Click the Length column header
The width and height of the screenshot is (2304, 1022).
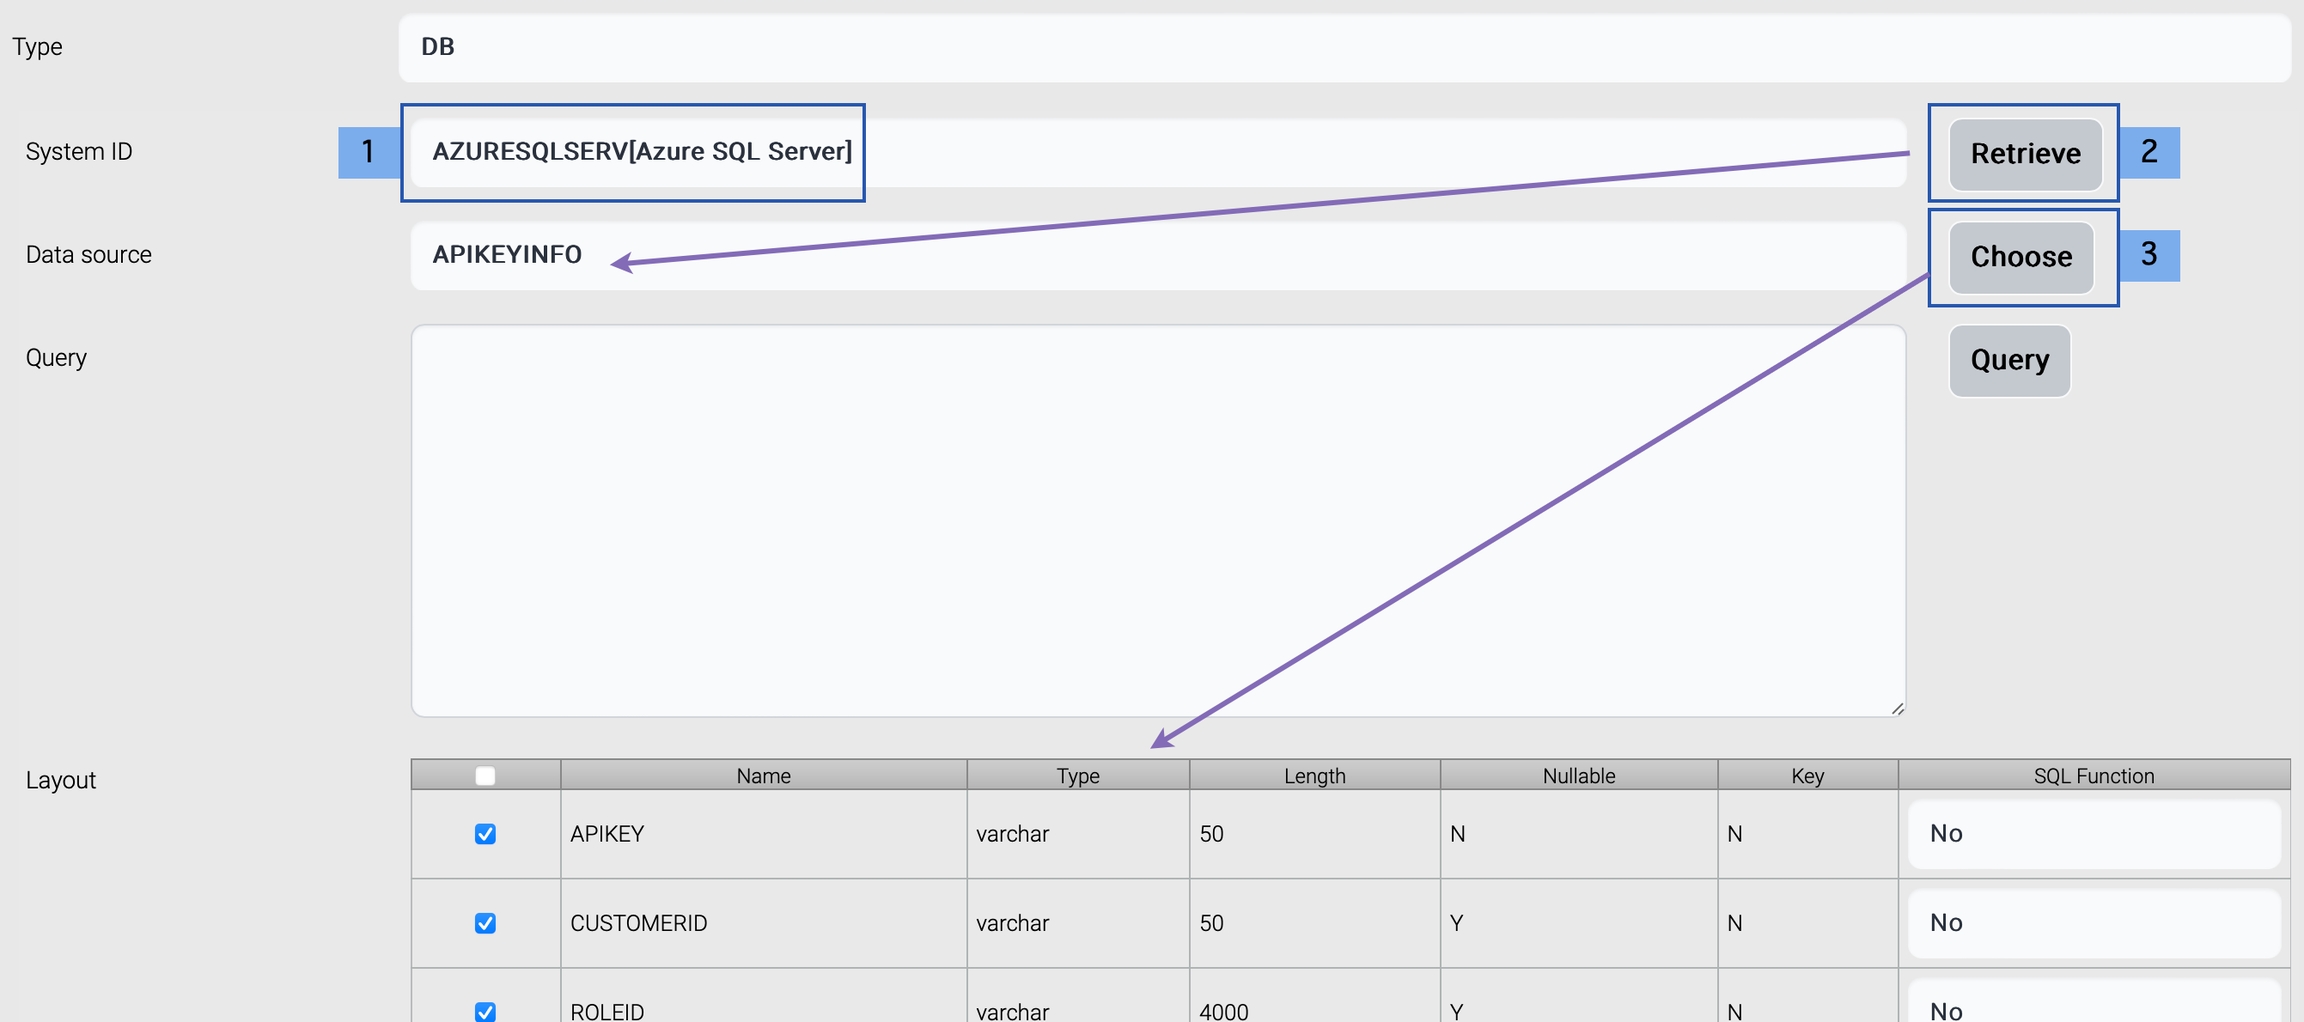1314,776
